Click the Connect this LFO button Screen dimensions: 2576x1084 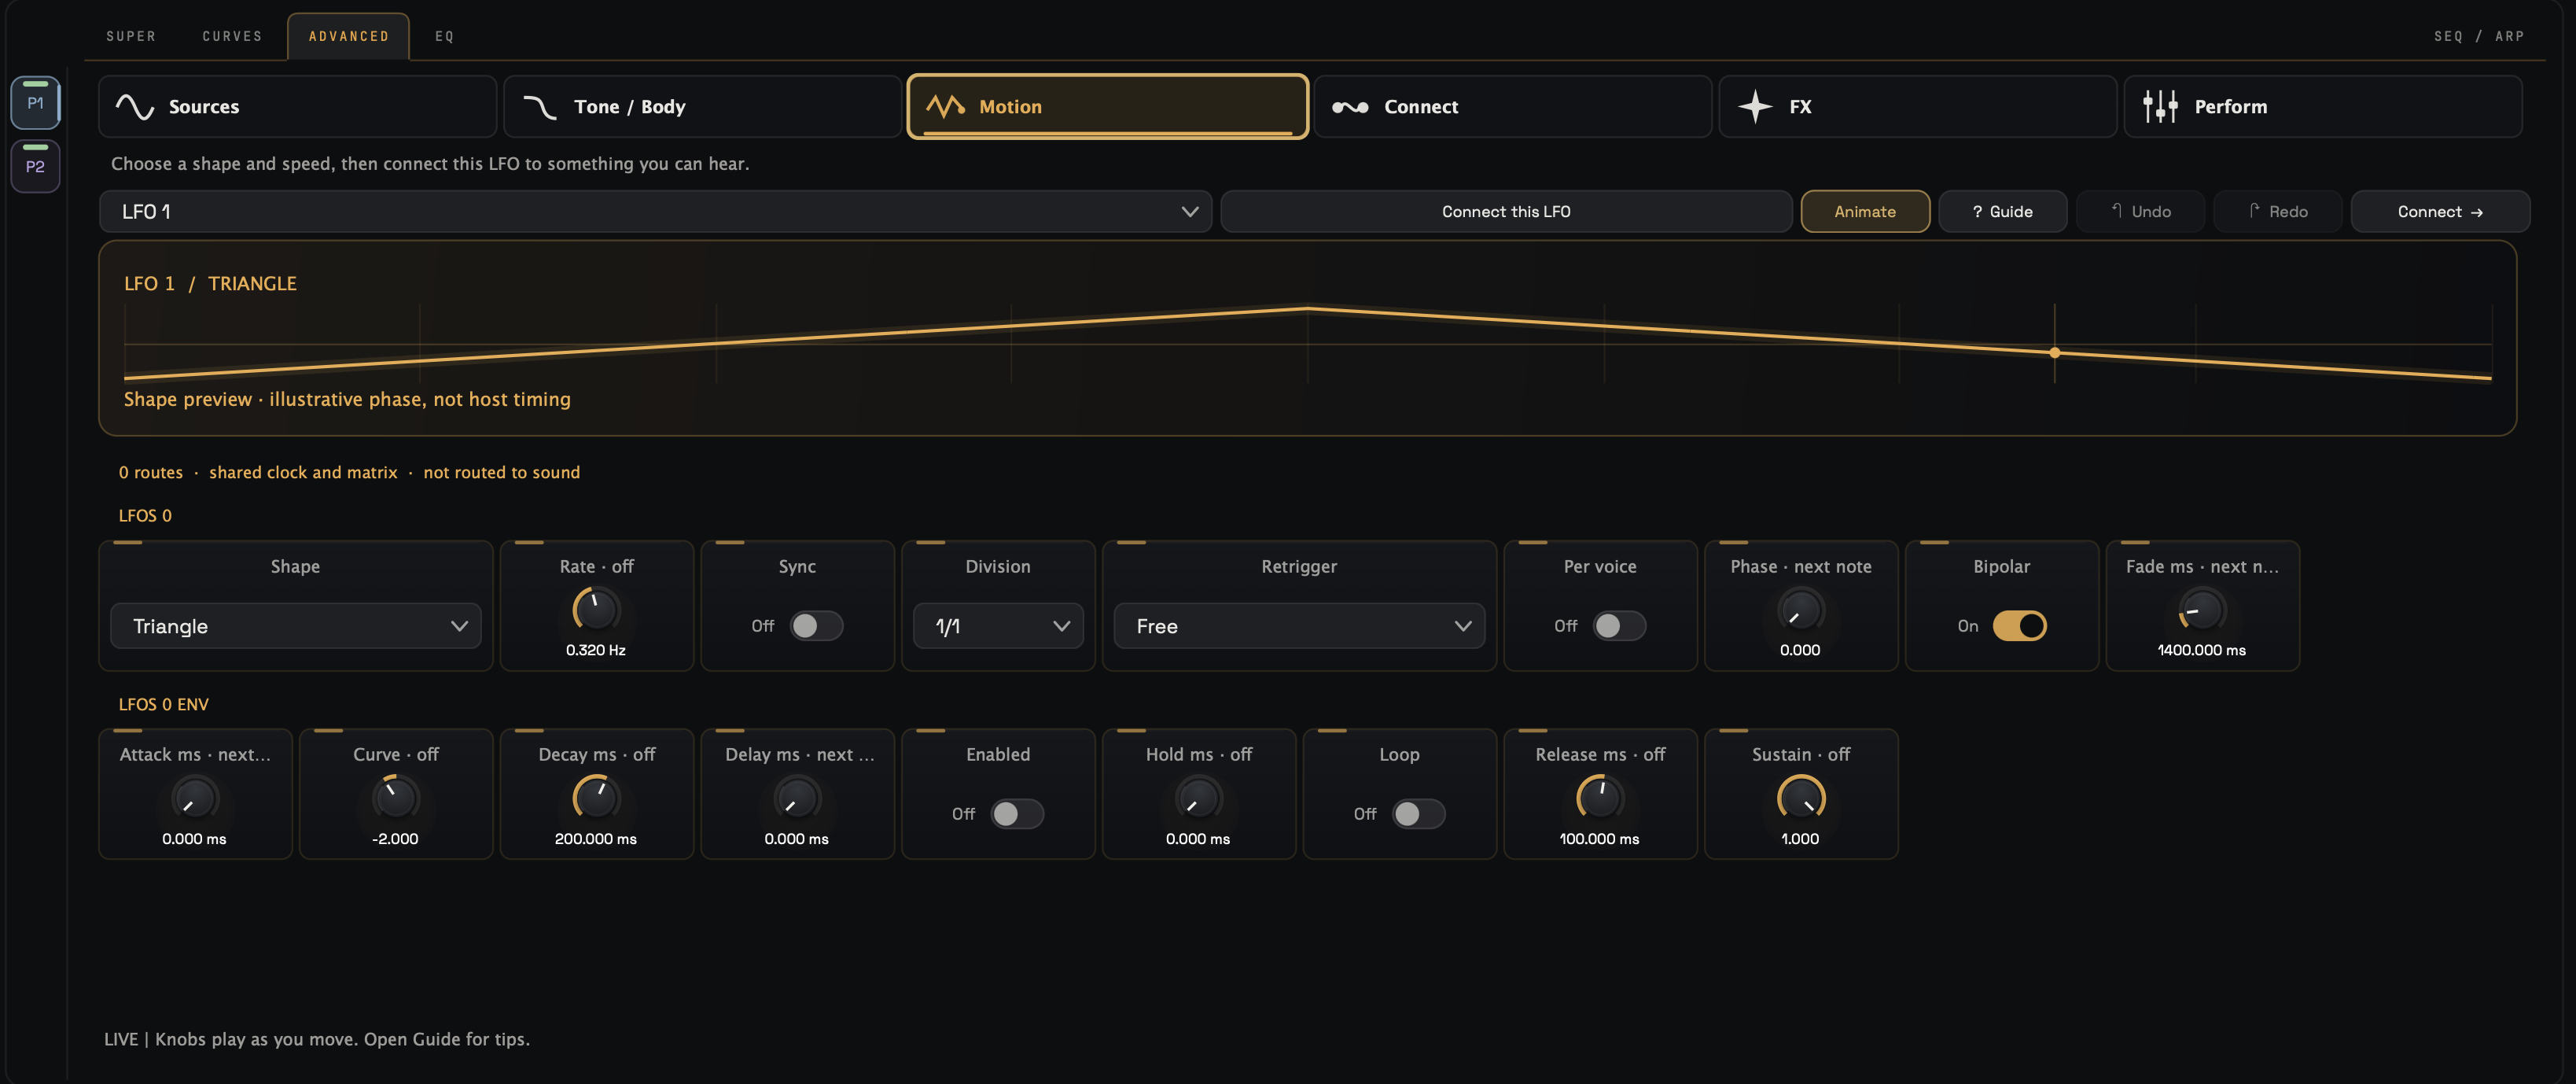(x=1506, y=212)
